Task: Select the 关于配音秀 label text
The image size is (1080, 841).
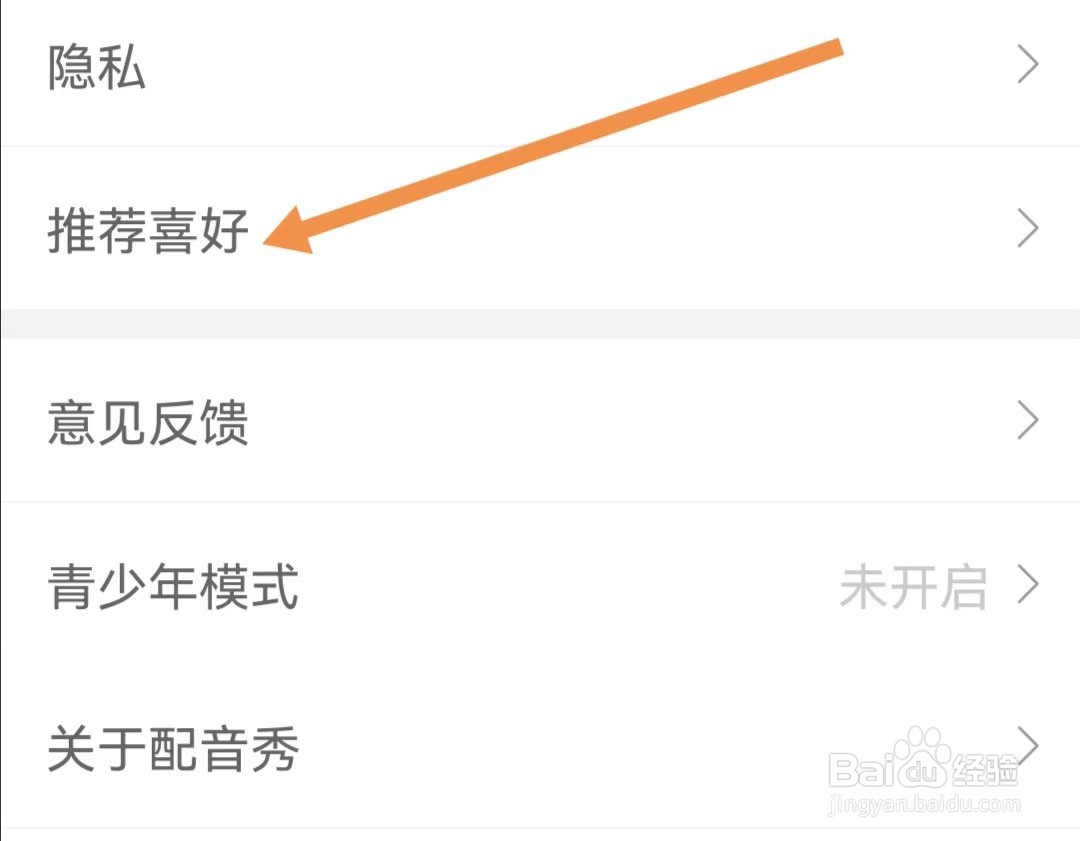Action: point(173,749)
